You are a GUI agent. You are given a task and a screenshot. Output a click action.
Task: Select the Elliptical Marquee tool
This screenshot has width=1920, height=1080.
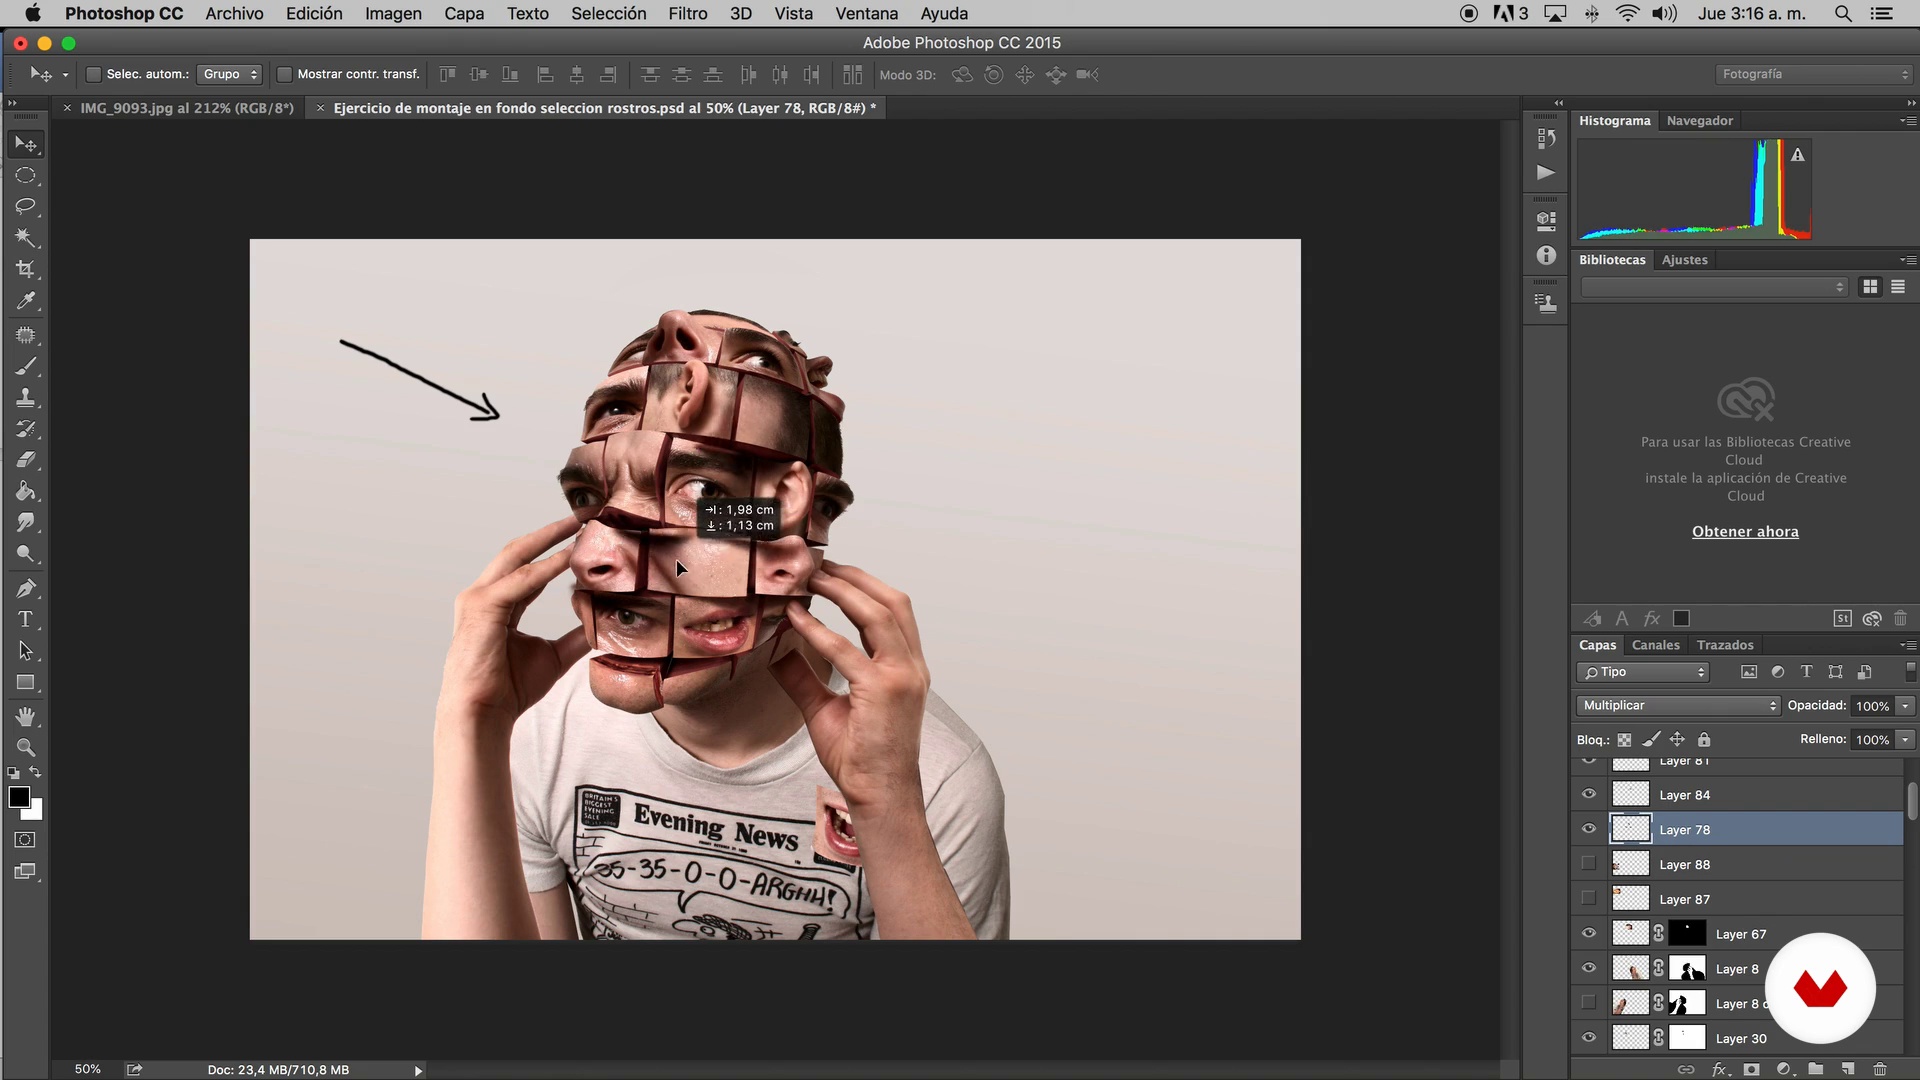point(26,176)
